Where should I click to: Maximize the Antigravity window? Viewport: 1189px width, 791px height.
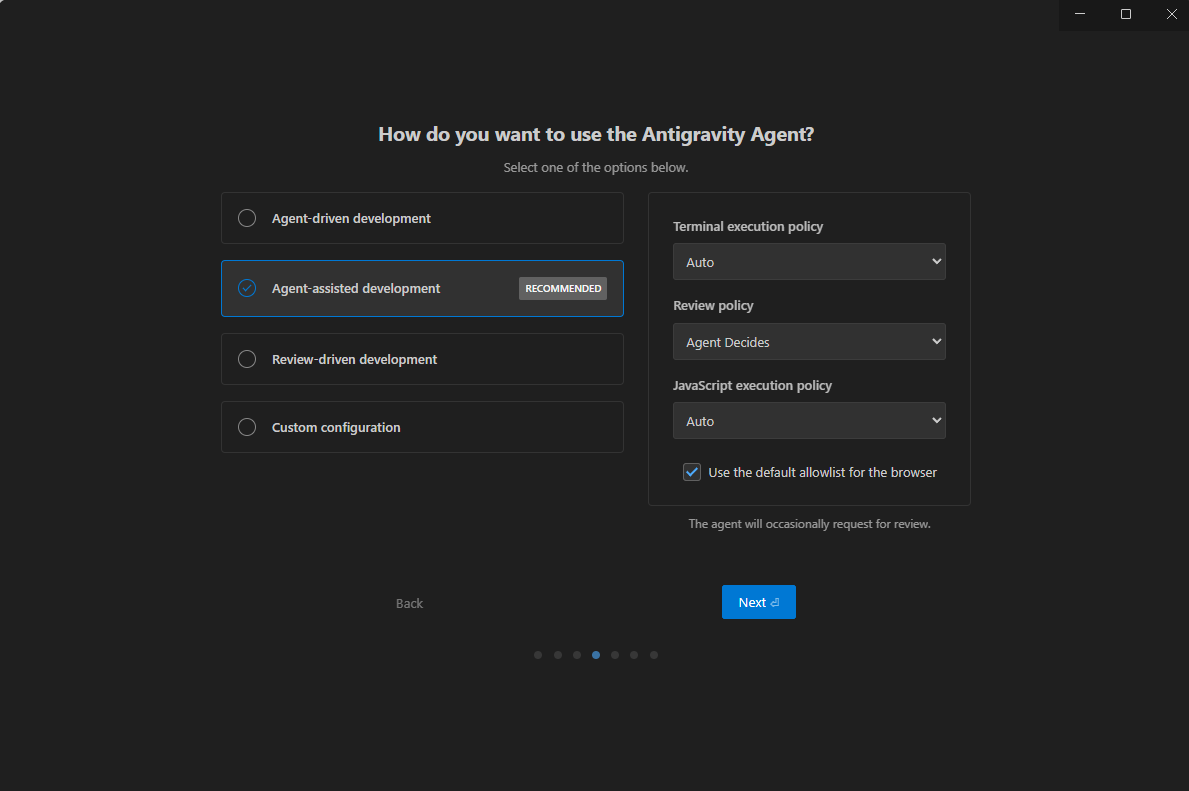click(x=1126, y=14)
